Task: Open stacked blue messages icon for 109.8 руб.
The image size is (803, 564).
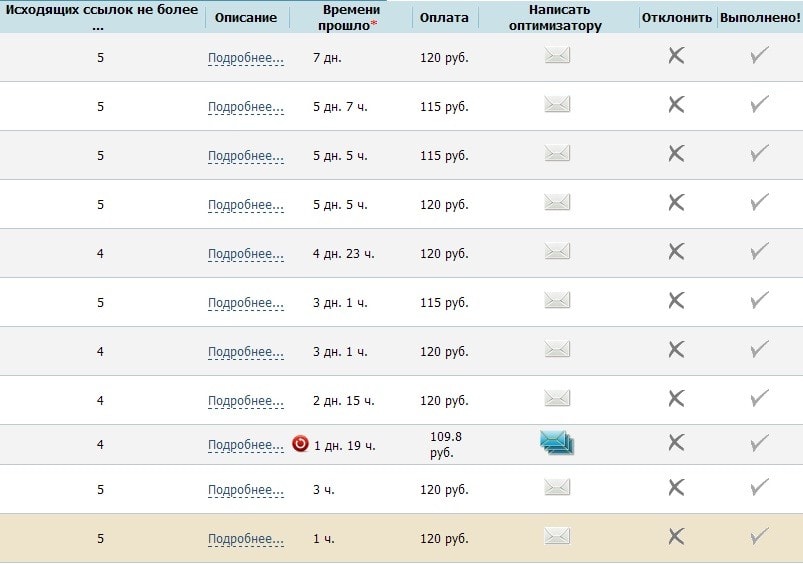Action: [x=557, y=442]
